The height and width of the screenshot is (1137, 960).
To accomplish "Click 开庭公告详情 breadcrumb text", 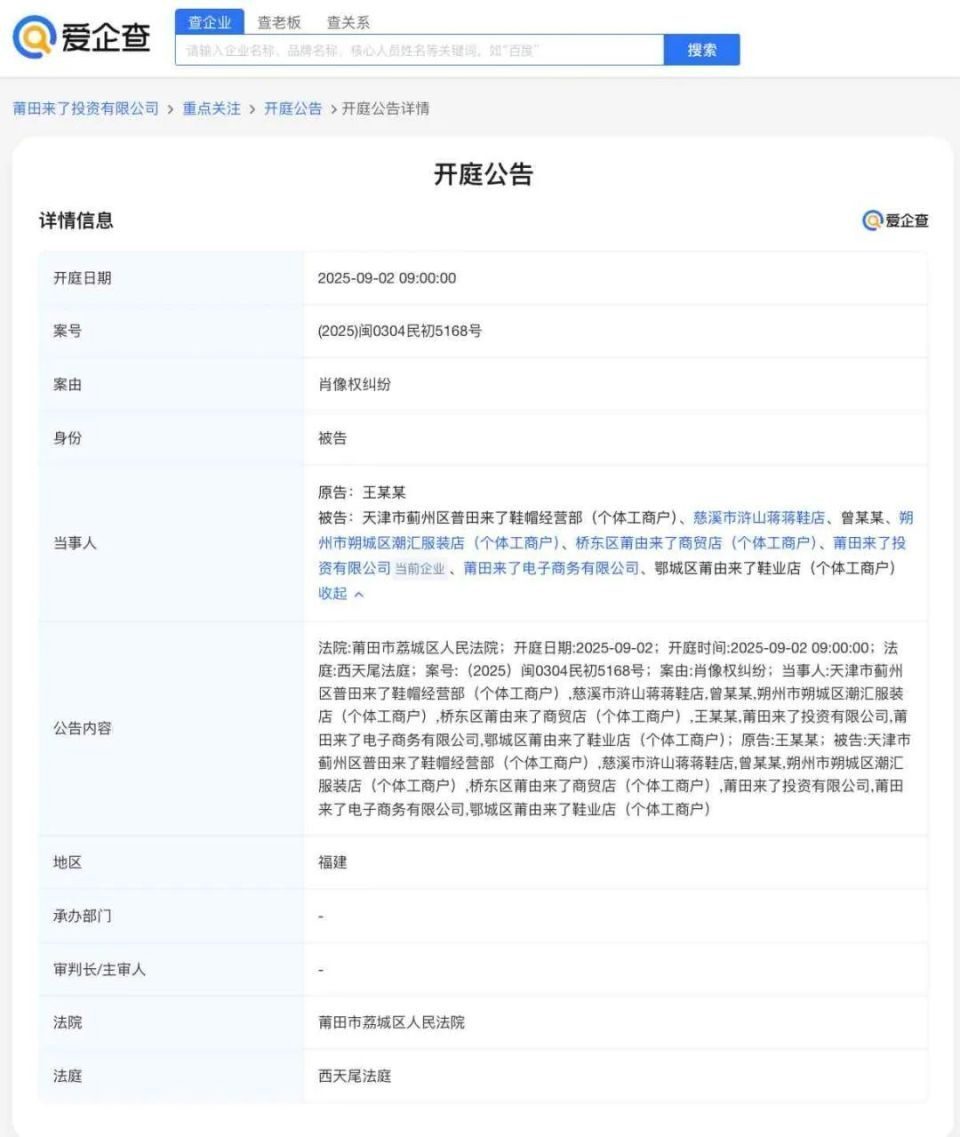I will (x=386, y=109).
